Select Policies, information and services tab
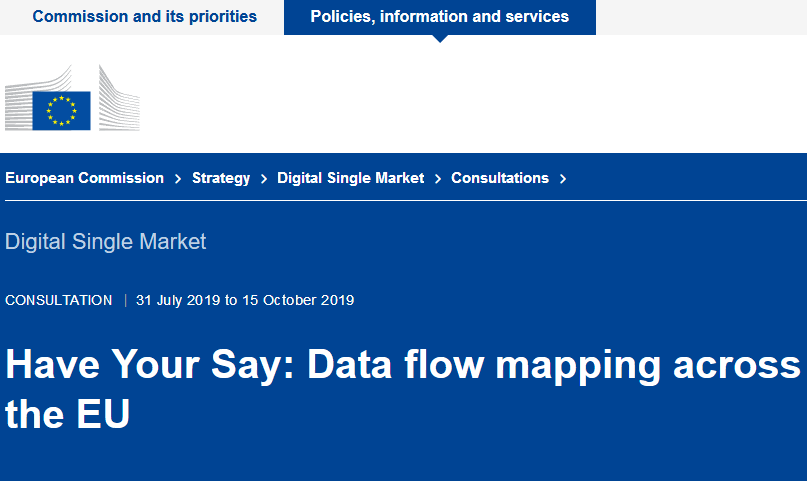Screen dimensions: 807x481 (x=440, y=17)
